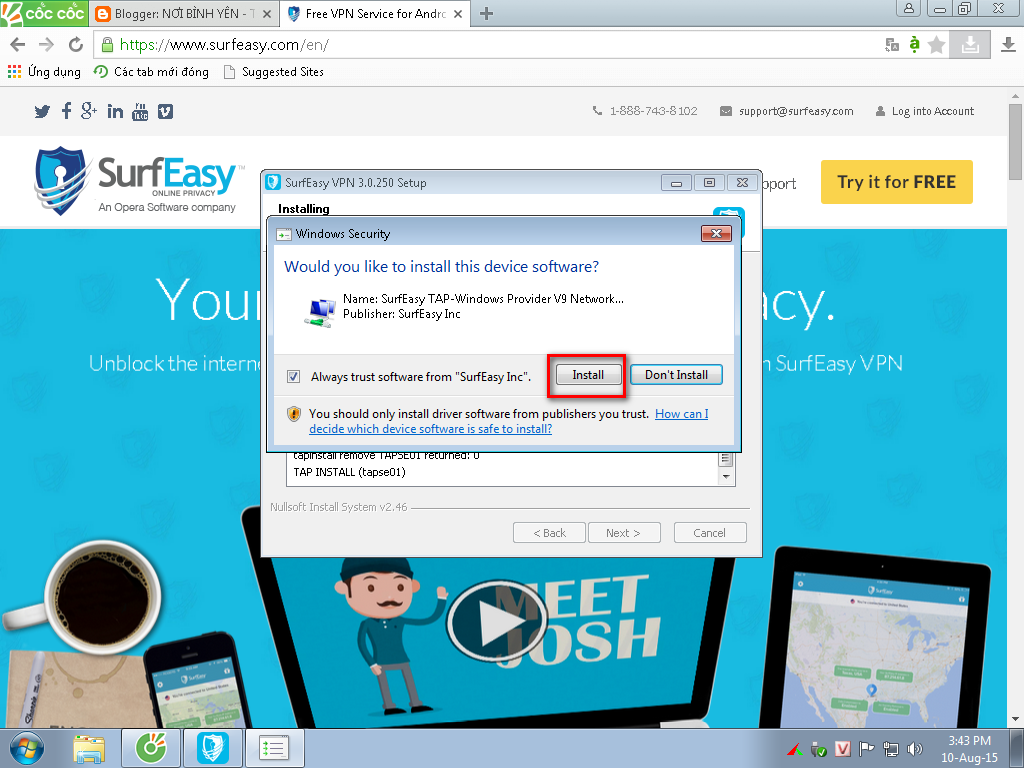Click the volume speaker tray icon
The width and height of the screenshot is (1024, 768).
click(916, 749)
